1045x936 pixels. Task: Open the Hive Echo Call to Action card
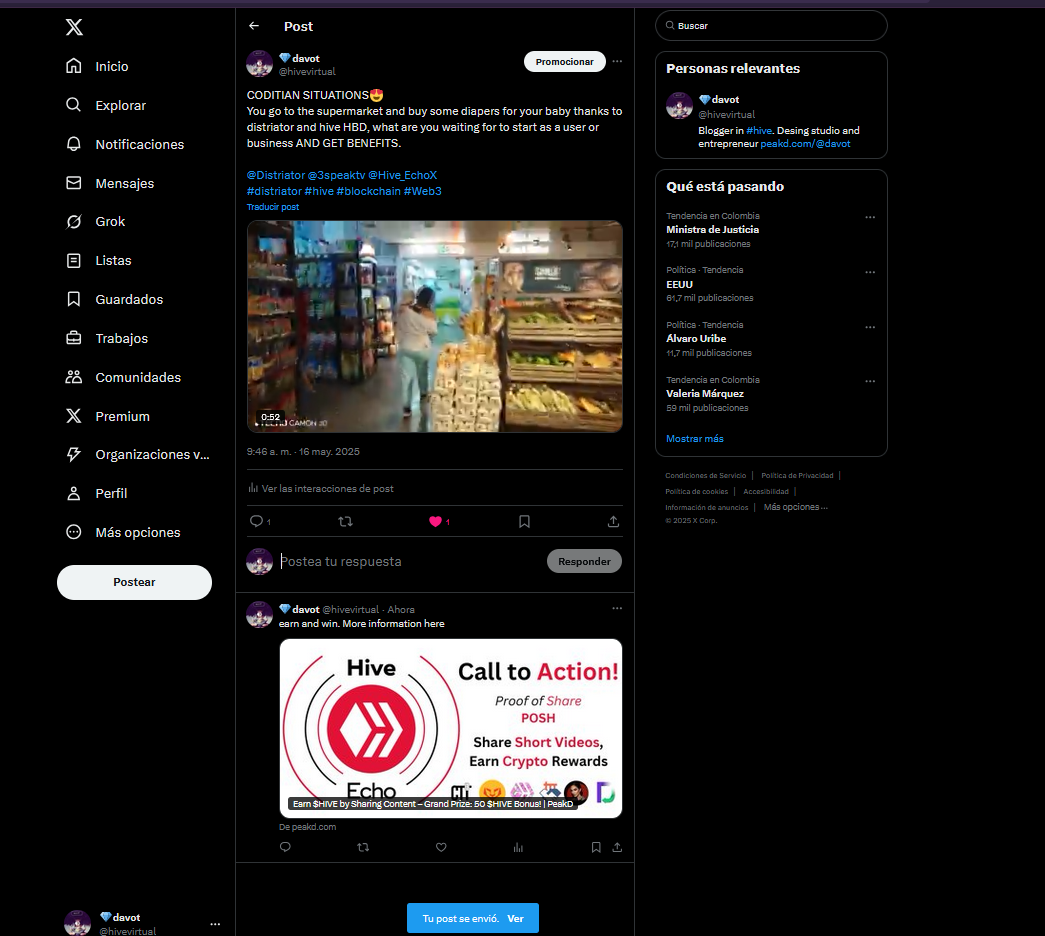pos(451,729)
